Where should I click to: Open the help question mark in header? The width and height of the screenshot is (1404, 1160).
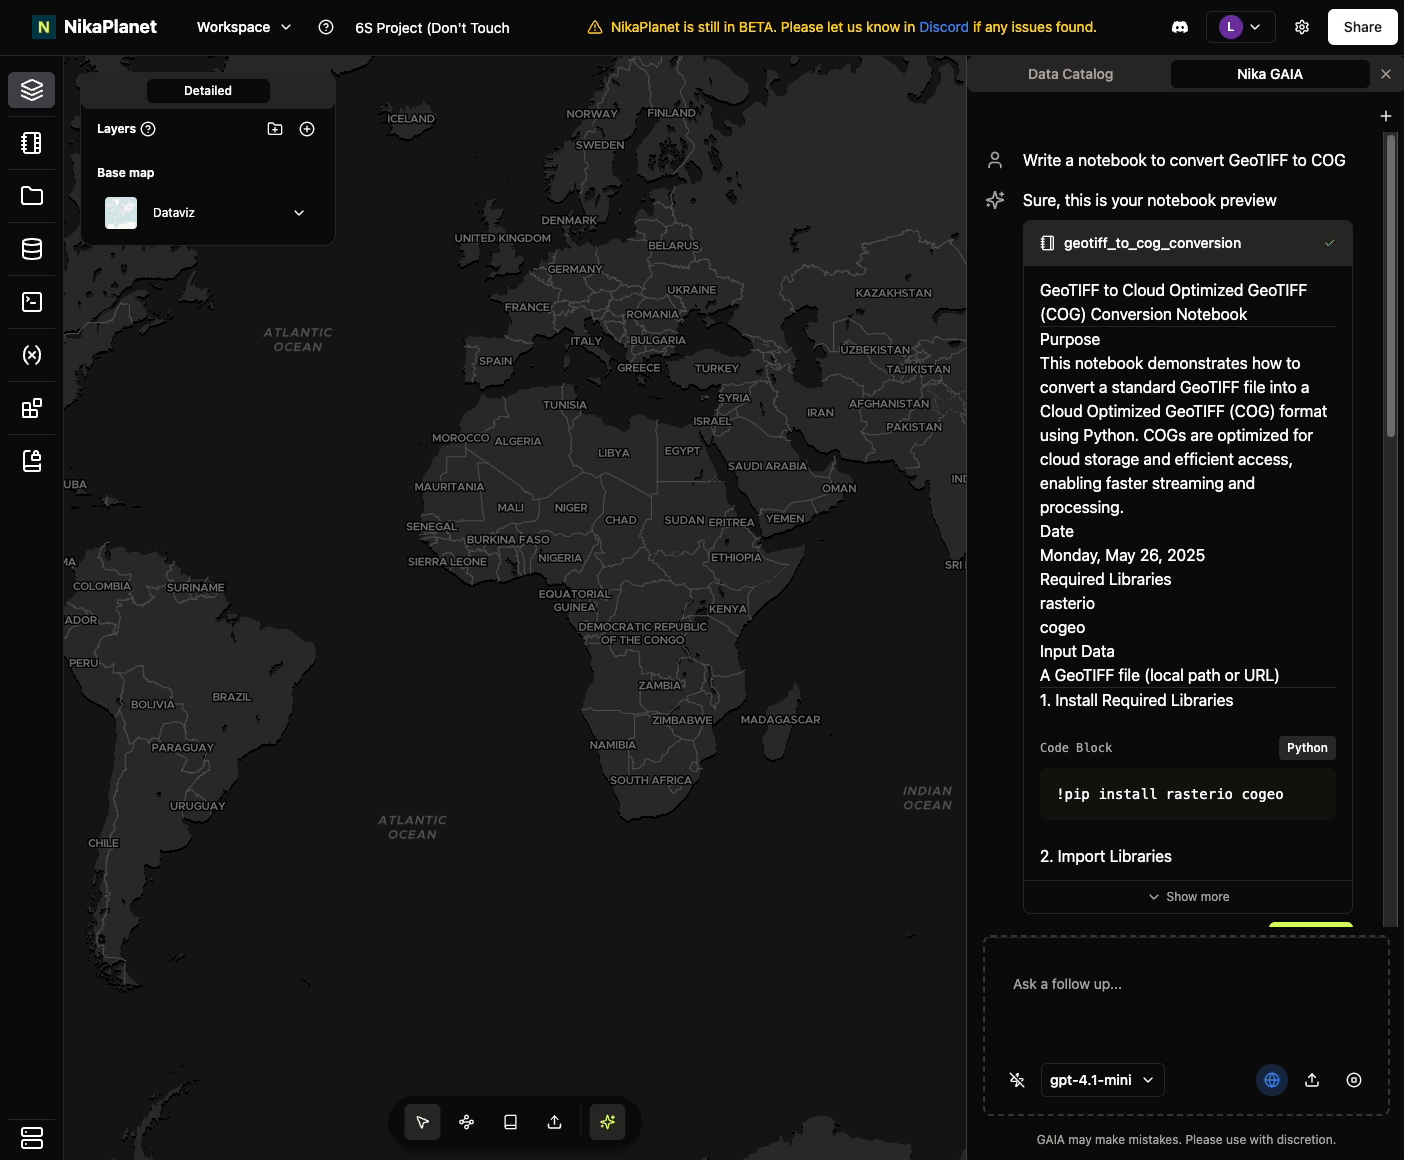point(326,27)
